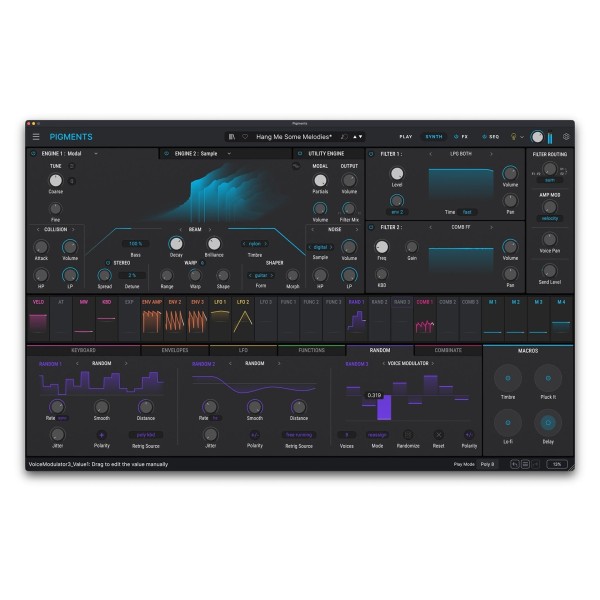Click the CPU percentage meter
The image size is (600, 600).
(557, 464)
